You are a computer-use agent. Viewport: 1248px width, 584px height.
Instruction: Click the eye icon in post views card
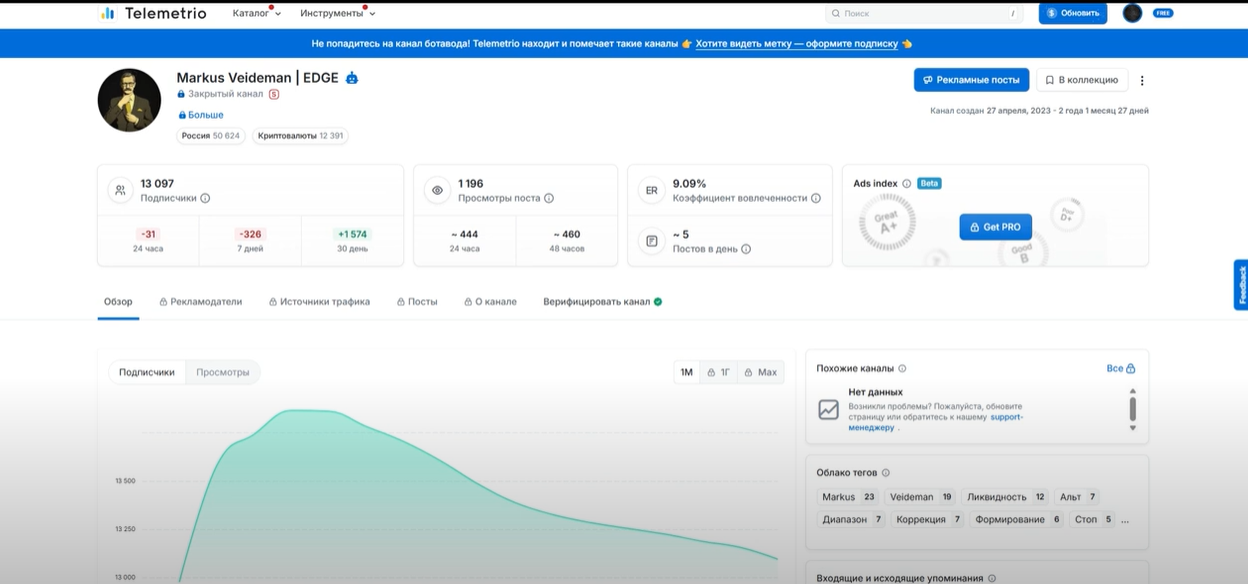437,190
